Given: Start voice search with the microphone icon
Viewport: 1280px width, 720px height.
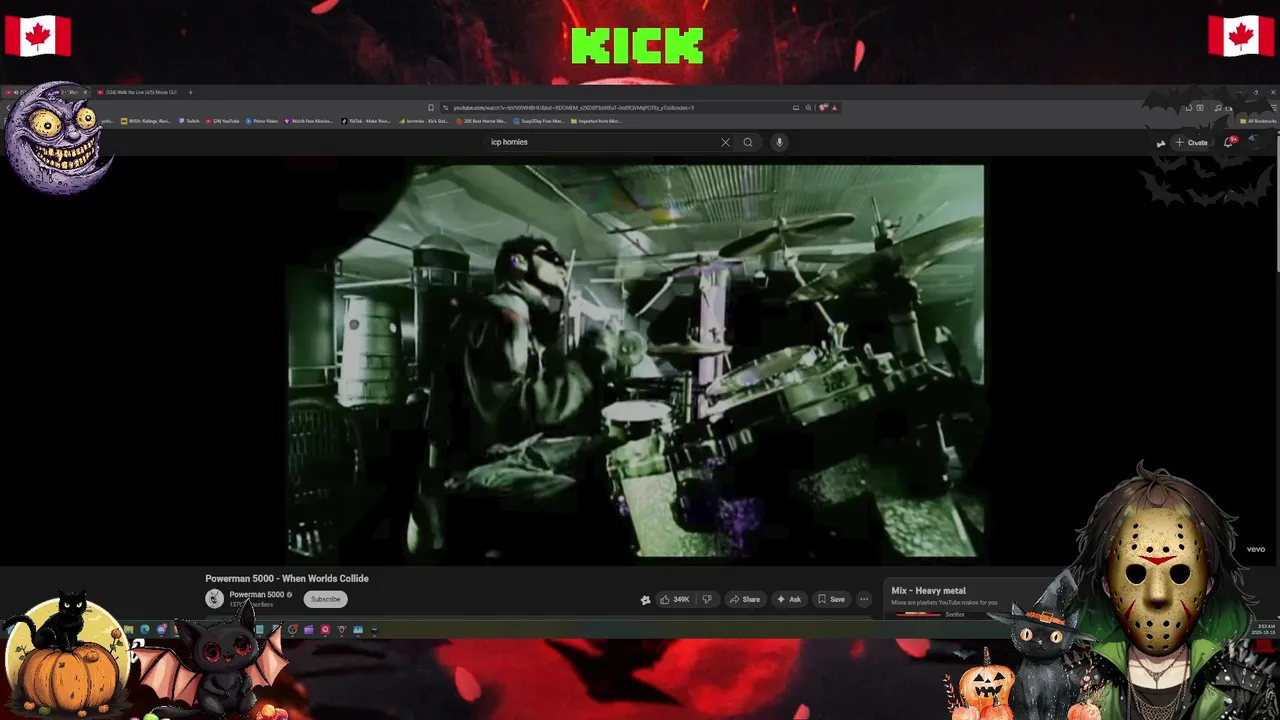Looking at the screenshot, I should (779, 142).
